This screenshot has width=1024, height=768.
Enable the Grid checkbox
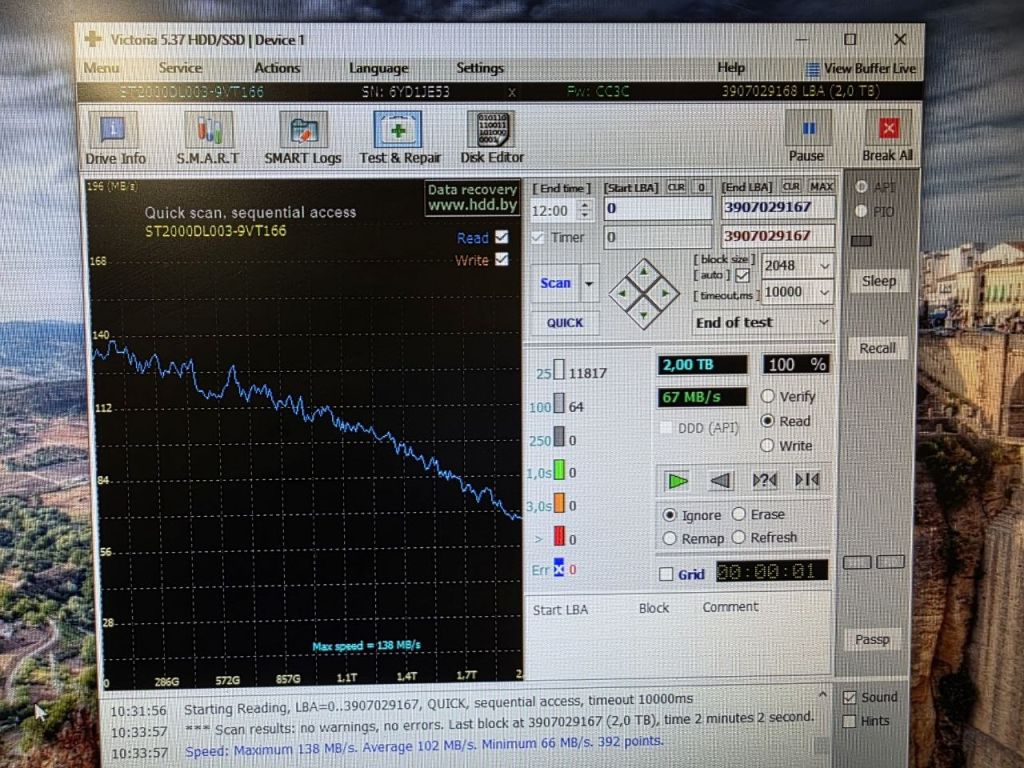tap(666, 574)
